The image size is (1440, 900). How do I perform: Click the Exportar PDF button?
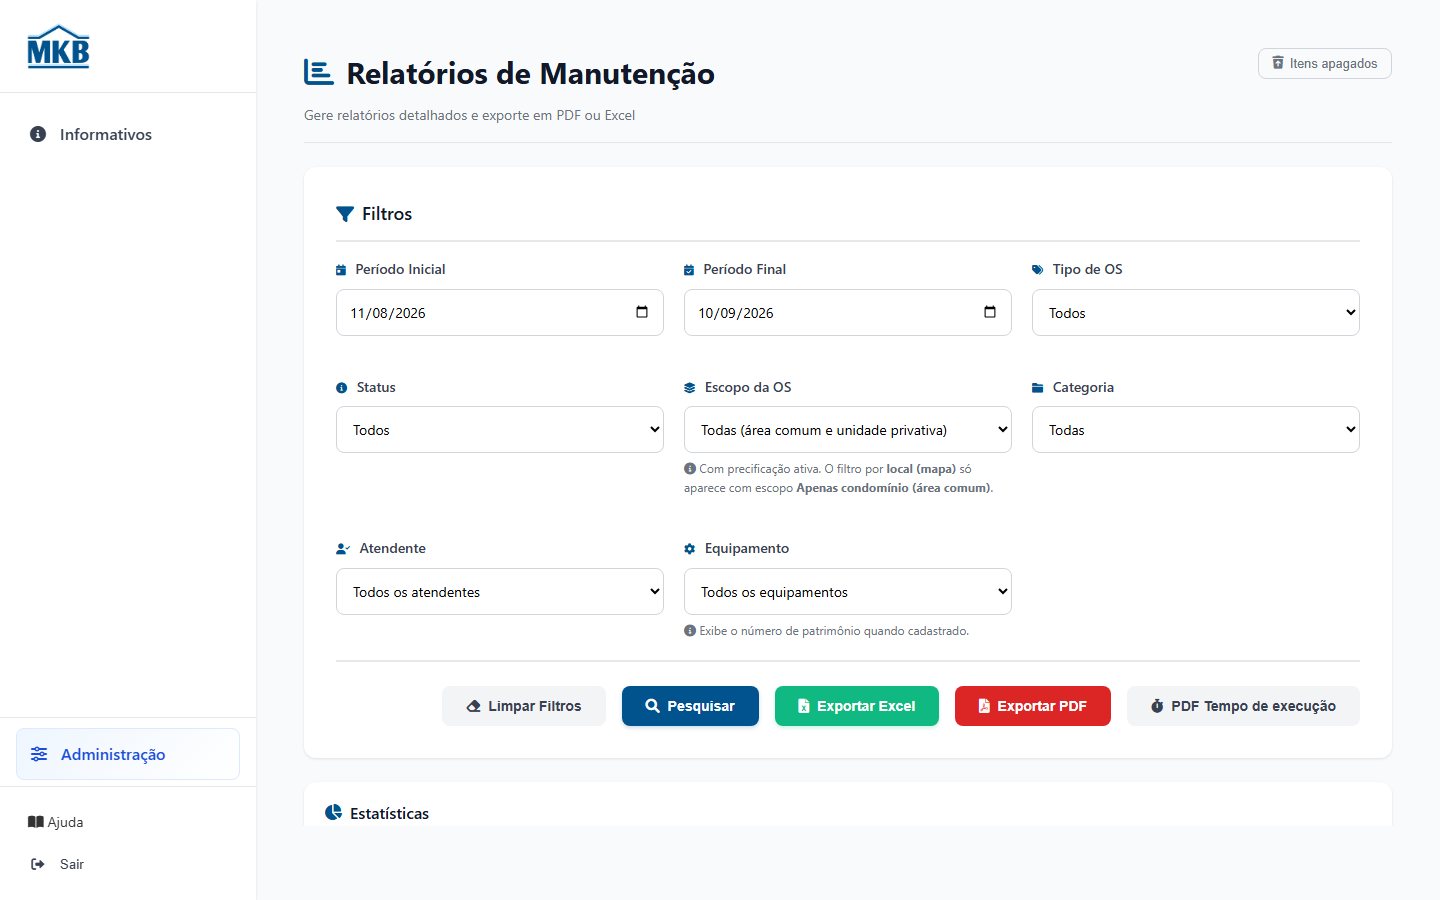(1033, 706)
